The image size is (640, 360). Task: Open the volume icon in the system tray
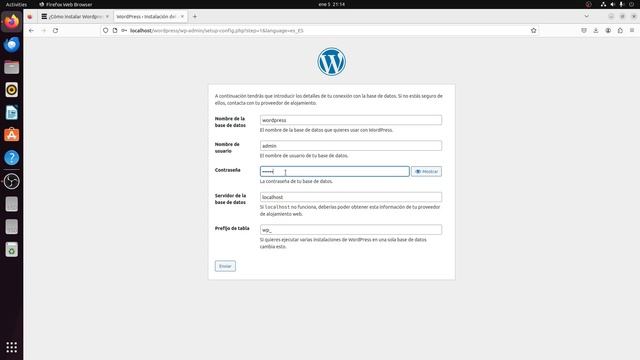point(613,4)
